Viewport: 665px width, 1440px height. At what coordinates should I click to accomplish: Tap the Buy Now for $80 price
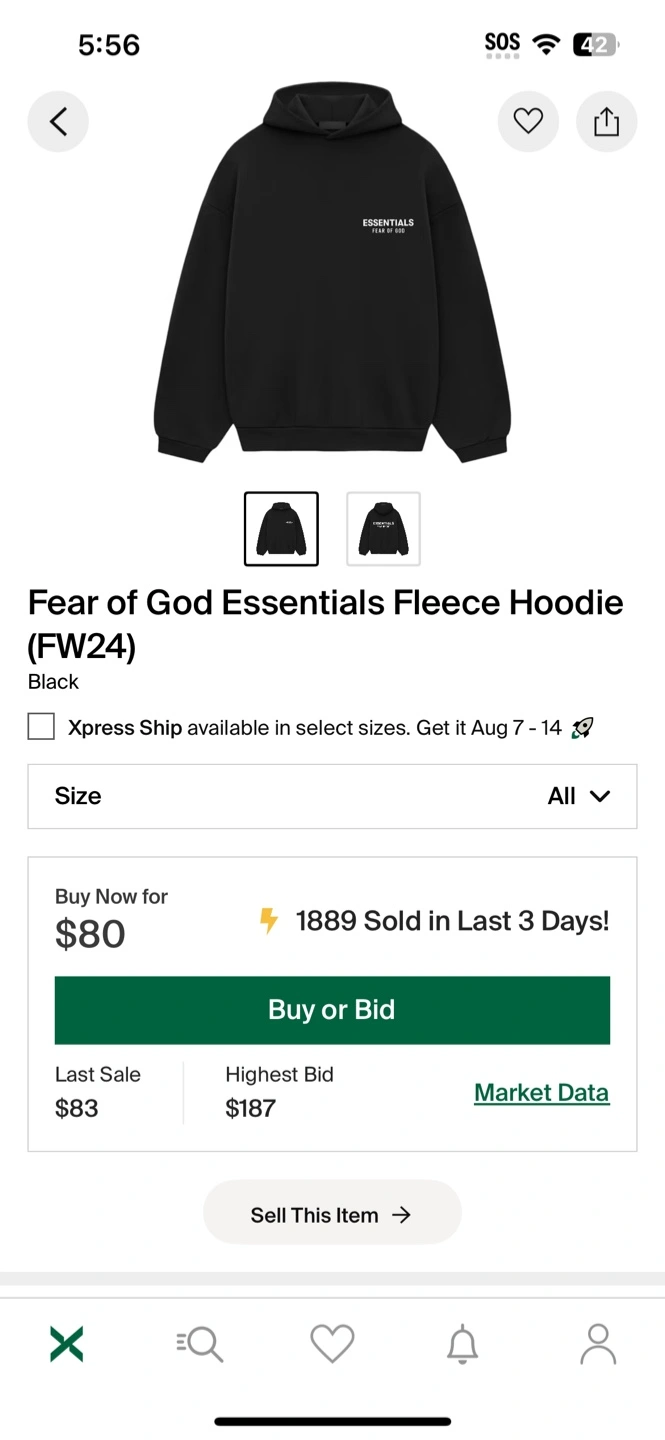[x=90, y=934]
